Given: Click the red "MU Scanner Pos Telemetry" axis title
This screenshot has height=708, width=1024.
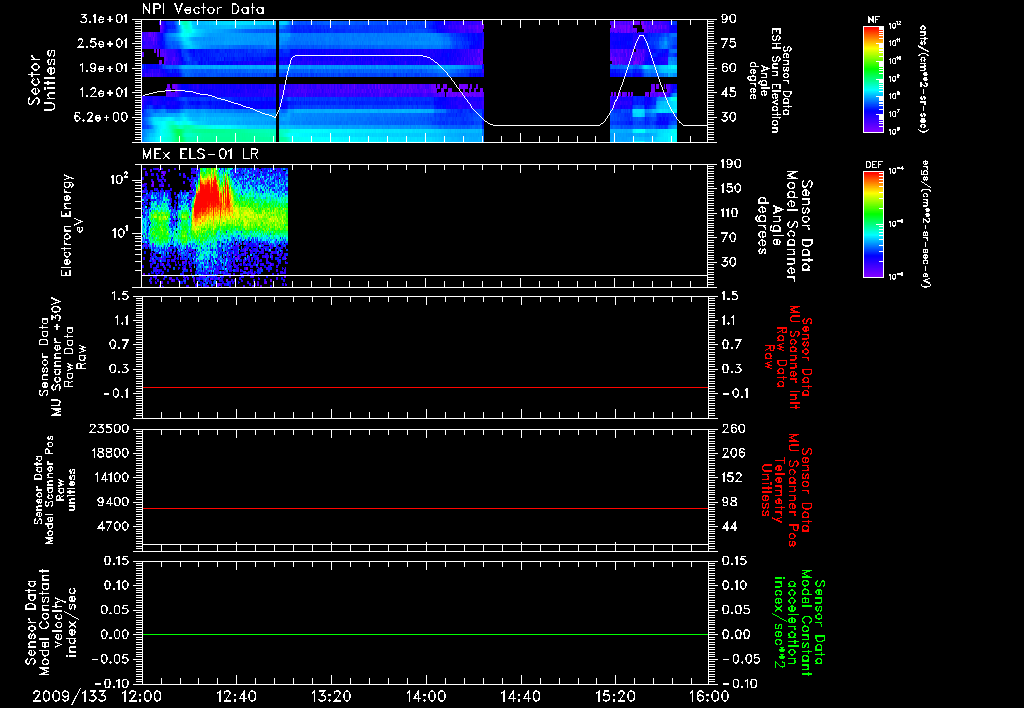Looking at the screenshot, I should (787, 490).
